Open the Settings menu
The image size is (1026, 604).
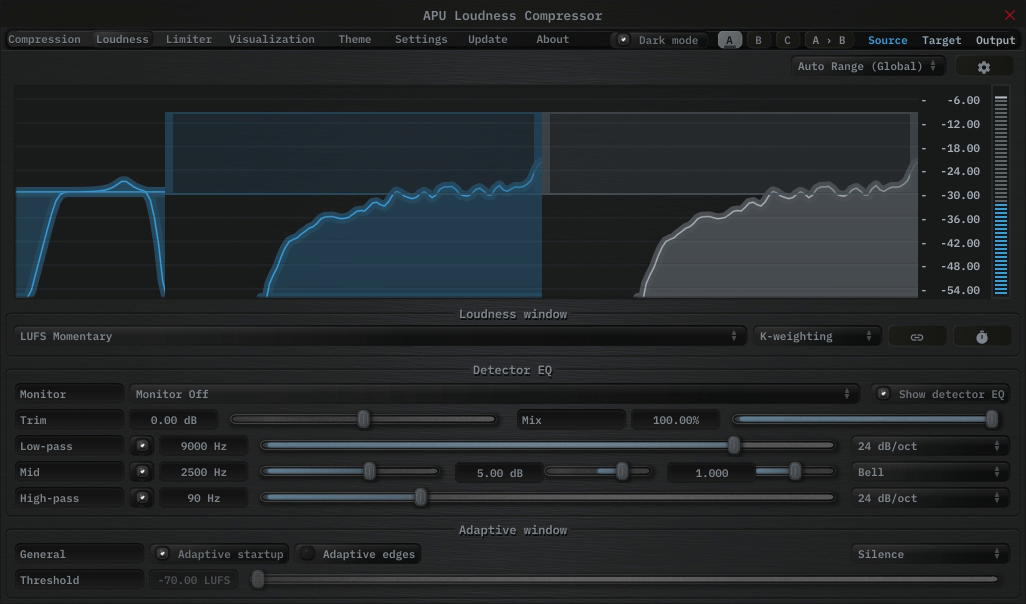click(x=420, y=39)
